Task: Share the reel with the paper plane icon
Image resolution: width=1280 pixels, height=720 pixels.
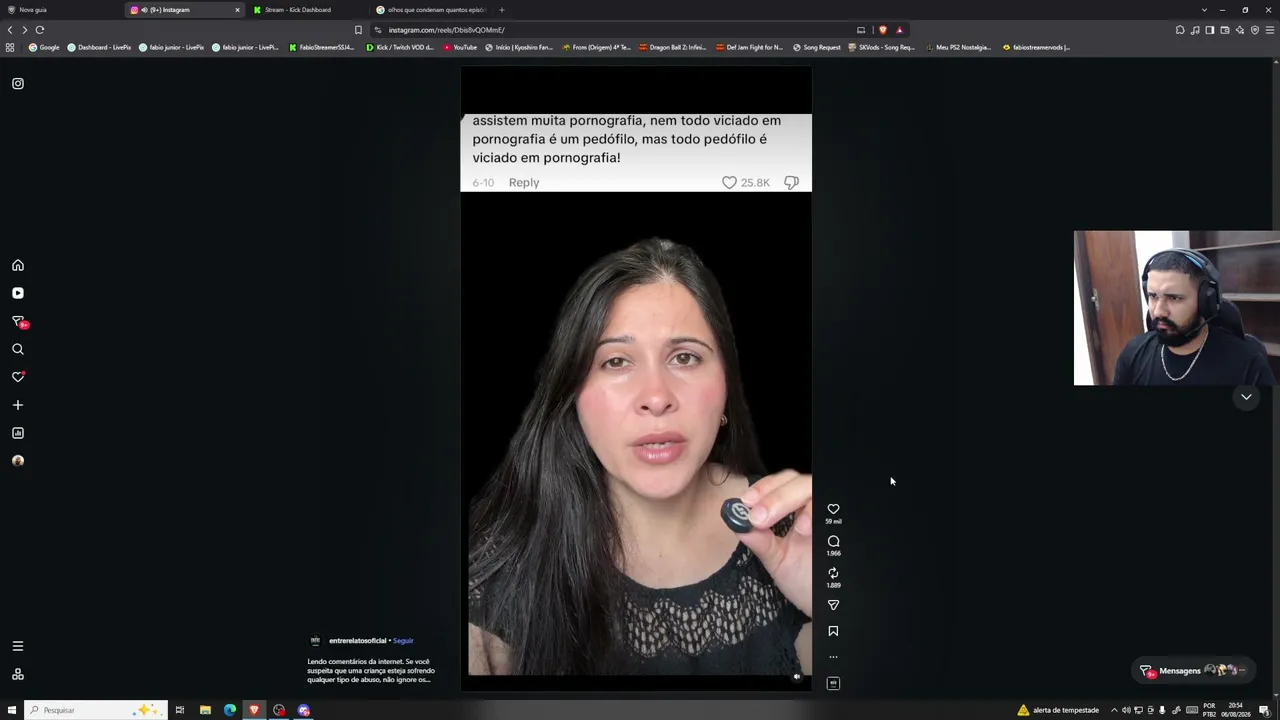Action: tap(833, 605)
